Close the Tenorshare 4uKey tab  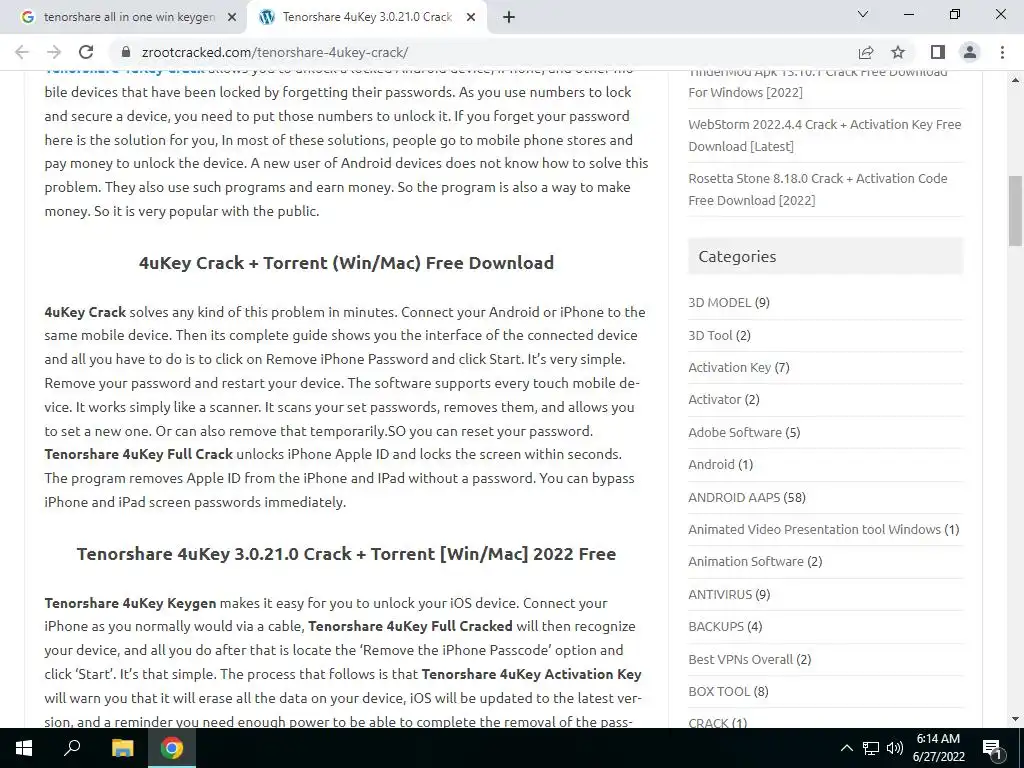pyautogui.click(x=471, y=18)
